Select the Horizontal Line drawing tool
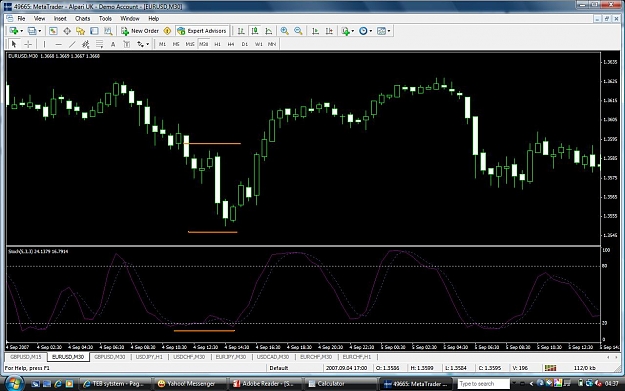 tap(58, 44)
